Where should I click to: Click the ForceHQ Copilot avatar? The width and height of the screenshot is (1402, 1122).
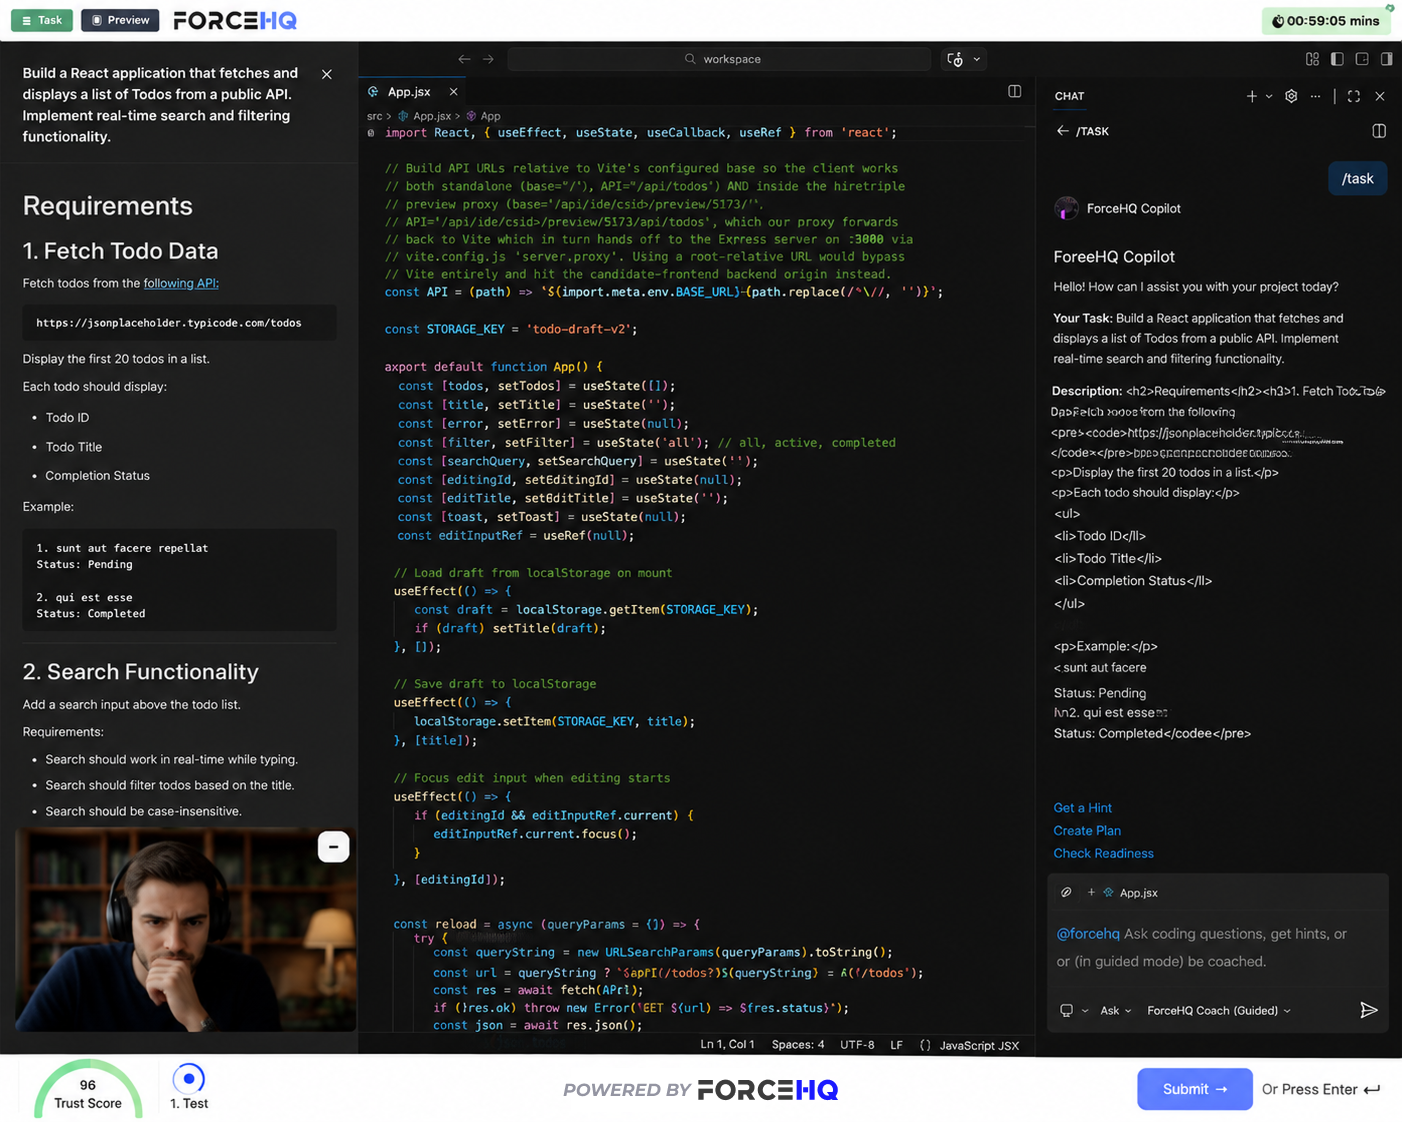tap(1067, 208)
